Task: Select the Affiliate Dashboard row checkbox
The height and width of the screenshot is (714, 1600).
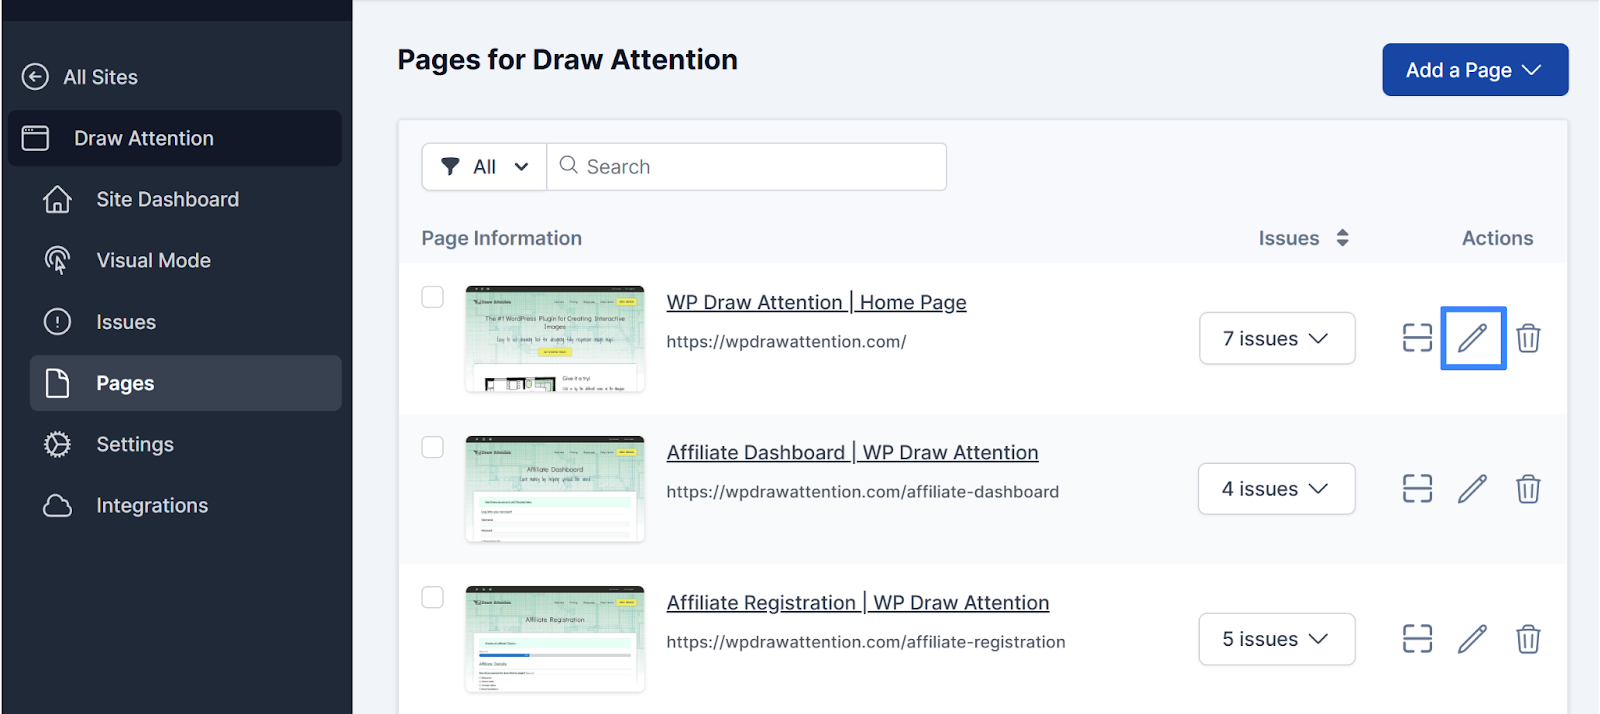Action: (x=432, y=447)
